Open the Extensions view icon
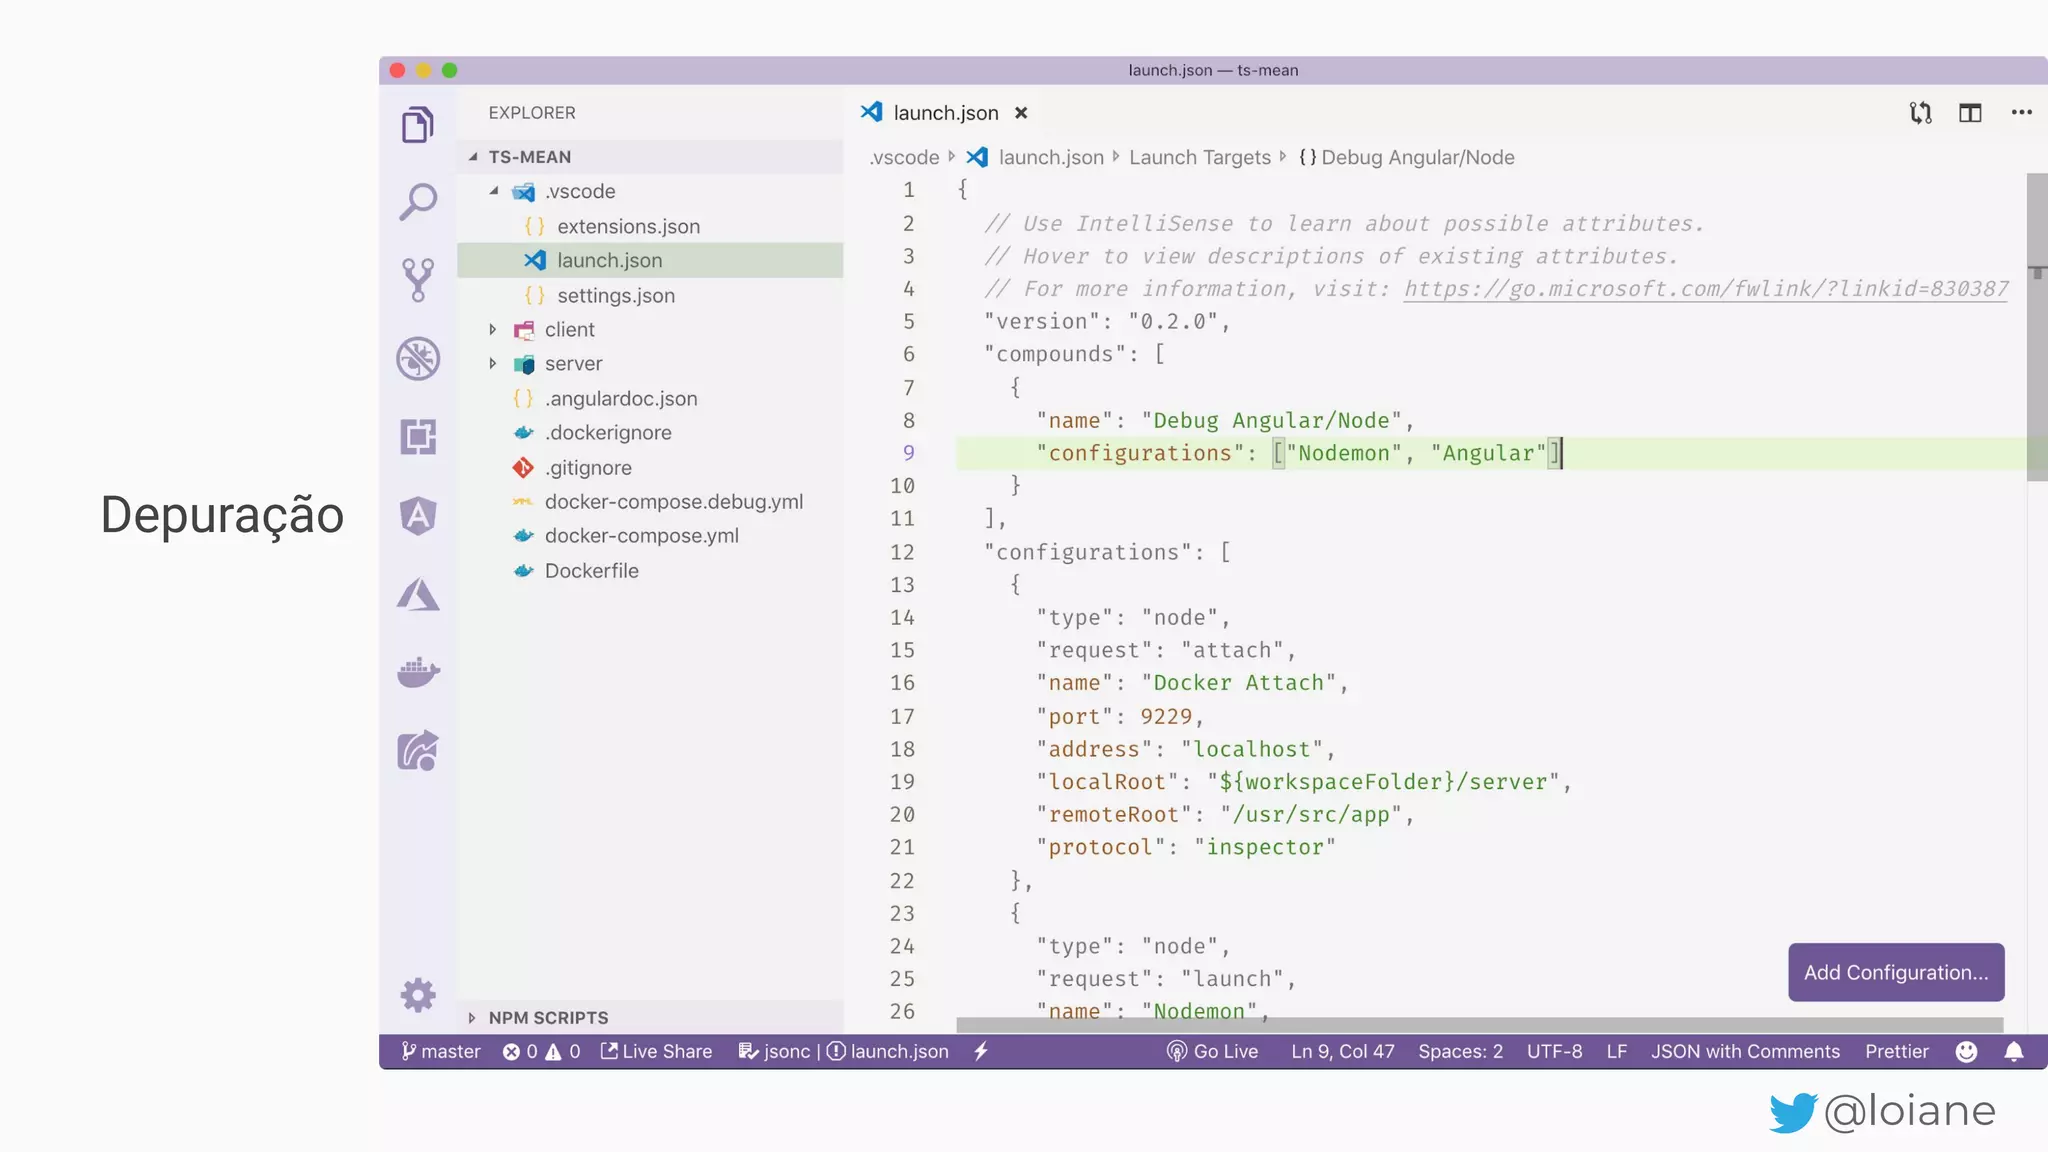2048x1152 pixels. click(x=418, y=437)
